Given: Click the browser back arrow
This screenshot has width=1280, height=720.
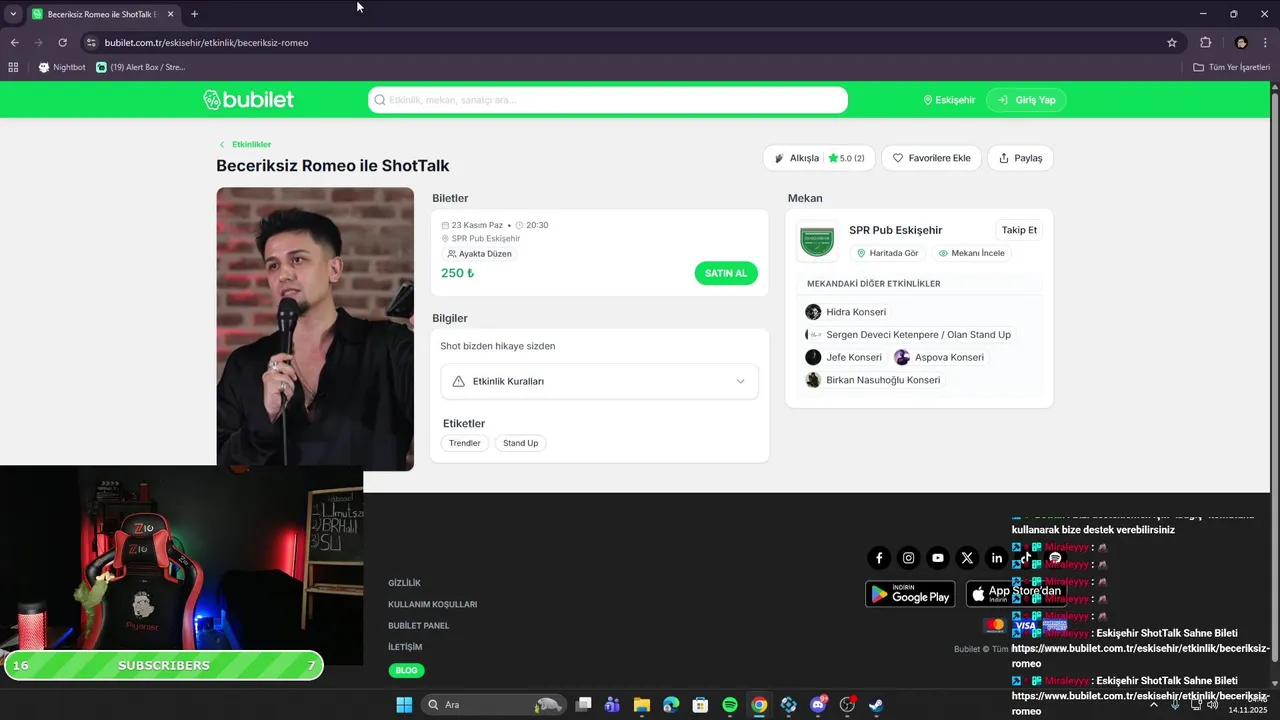Looking at the screenshot, I should click(x=14, y=43).
